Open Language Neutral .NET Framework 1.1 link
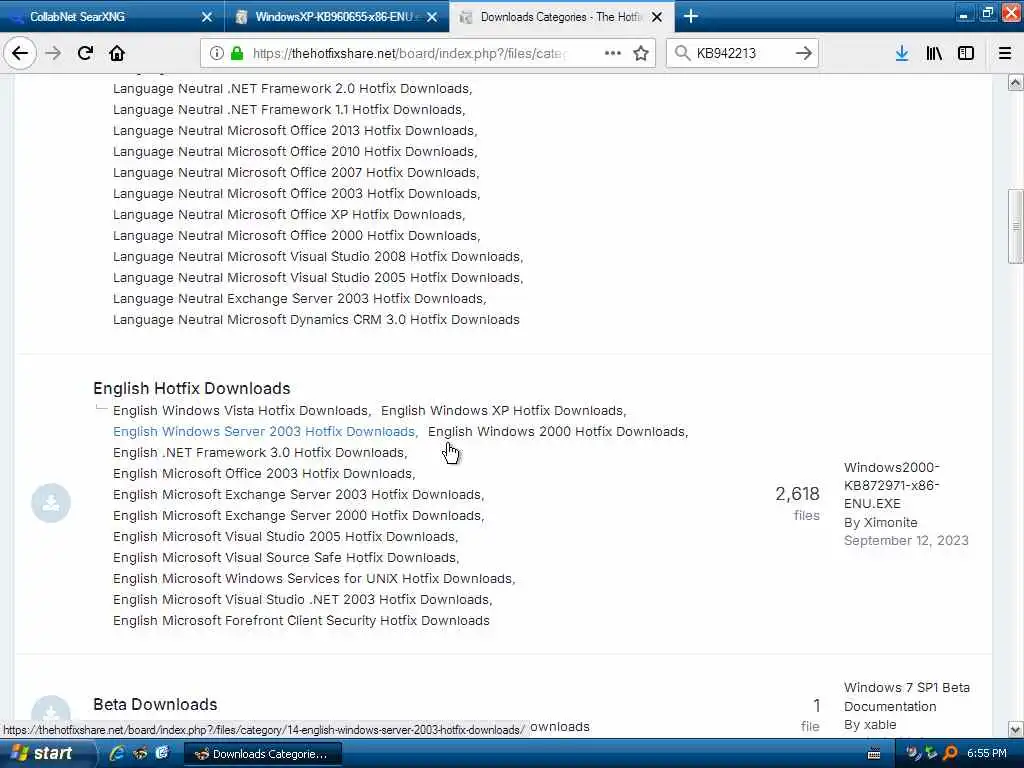1024x768 pixels. click(287, 109)
